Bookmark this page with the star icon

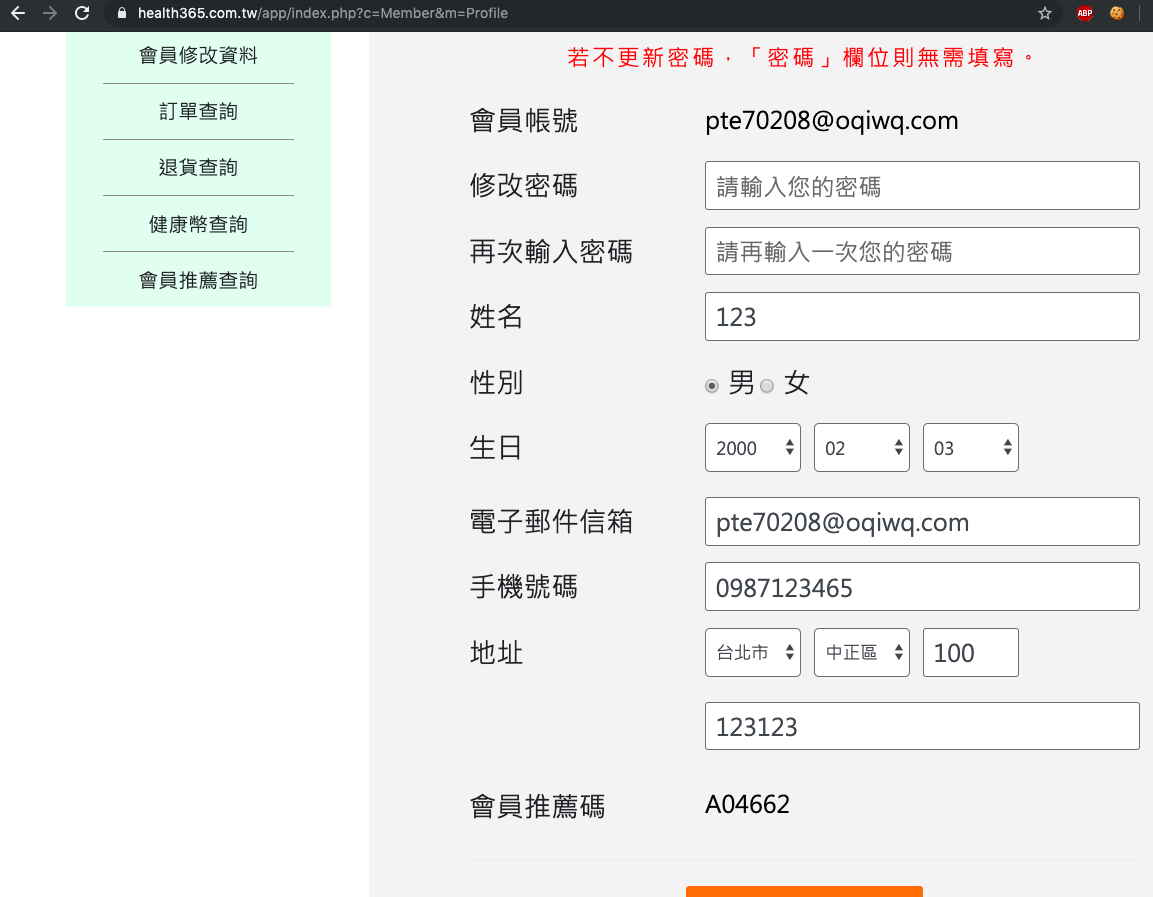[1045, 13]
